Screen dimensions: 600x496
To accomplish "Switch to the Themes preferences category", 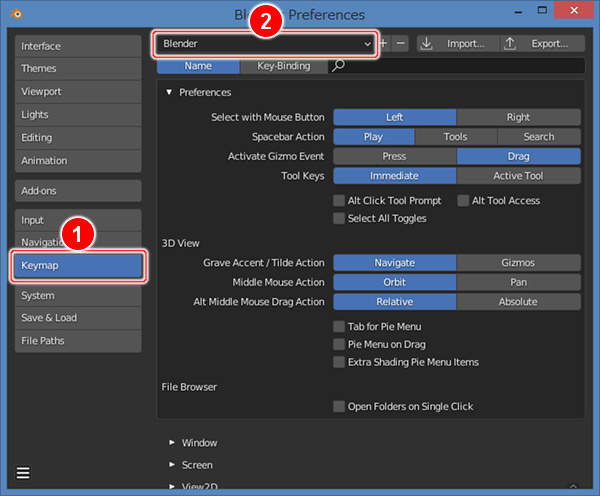I will pyautogui.click(x=78, y=69).
